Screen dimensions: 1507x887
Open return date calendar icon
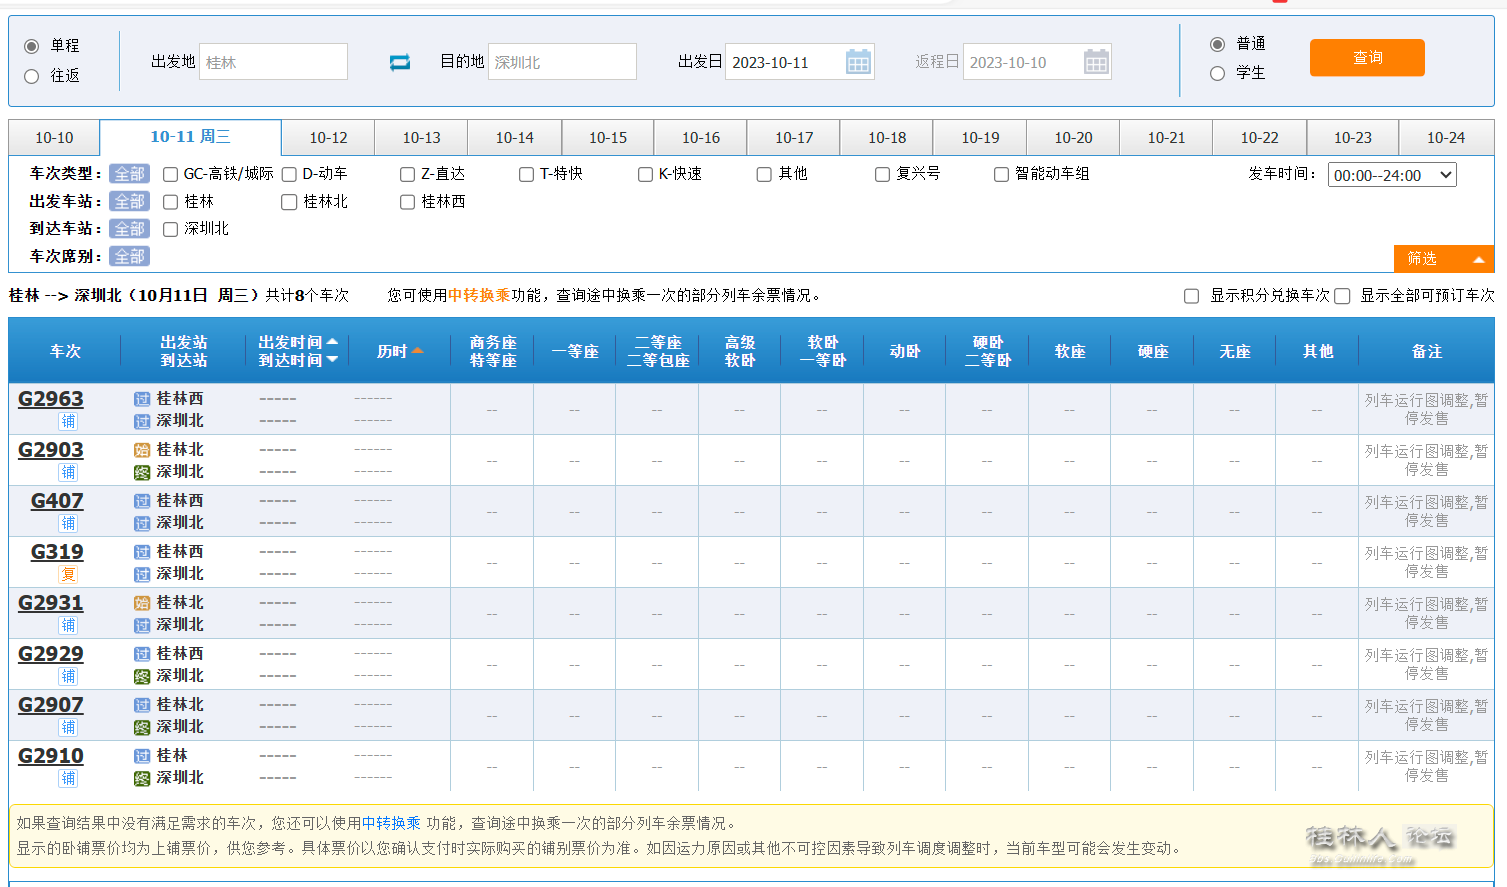[x=1096, y=62]
